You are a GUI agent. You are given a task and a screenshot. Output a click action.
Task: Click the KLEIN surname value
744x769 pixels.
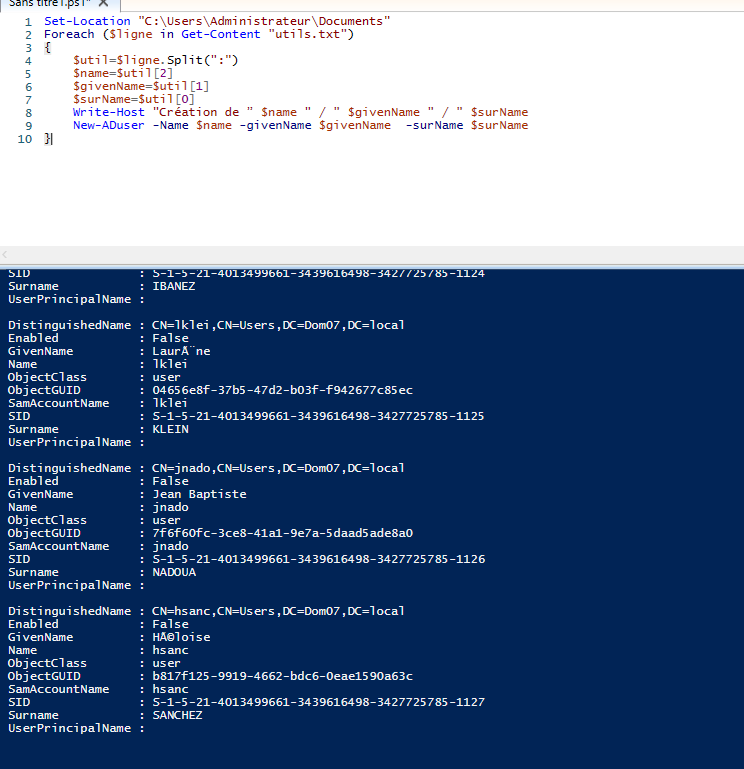tap(170, 429)
